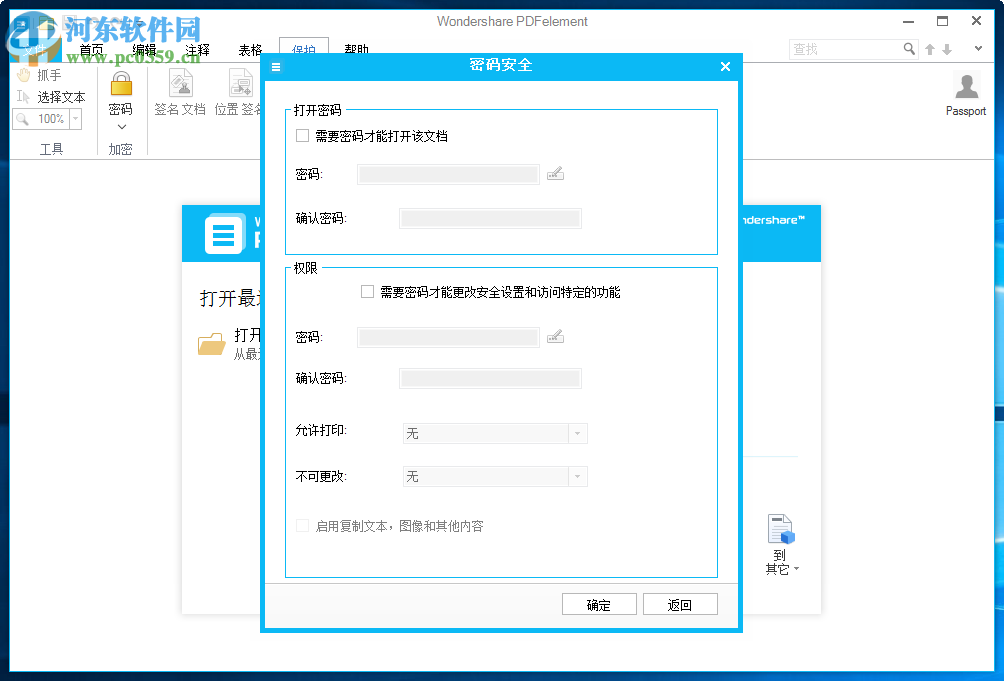
Task: Select the 抓手 (Hand) tool
Action: (44, 74)
